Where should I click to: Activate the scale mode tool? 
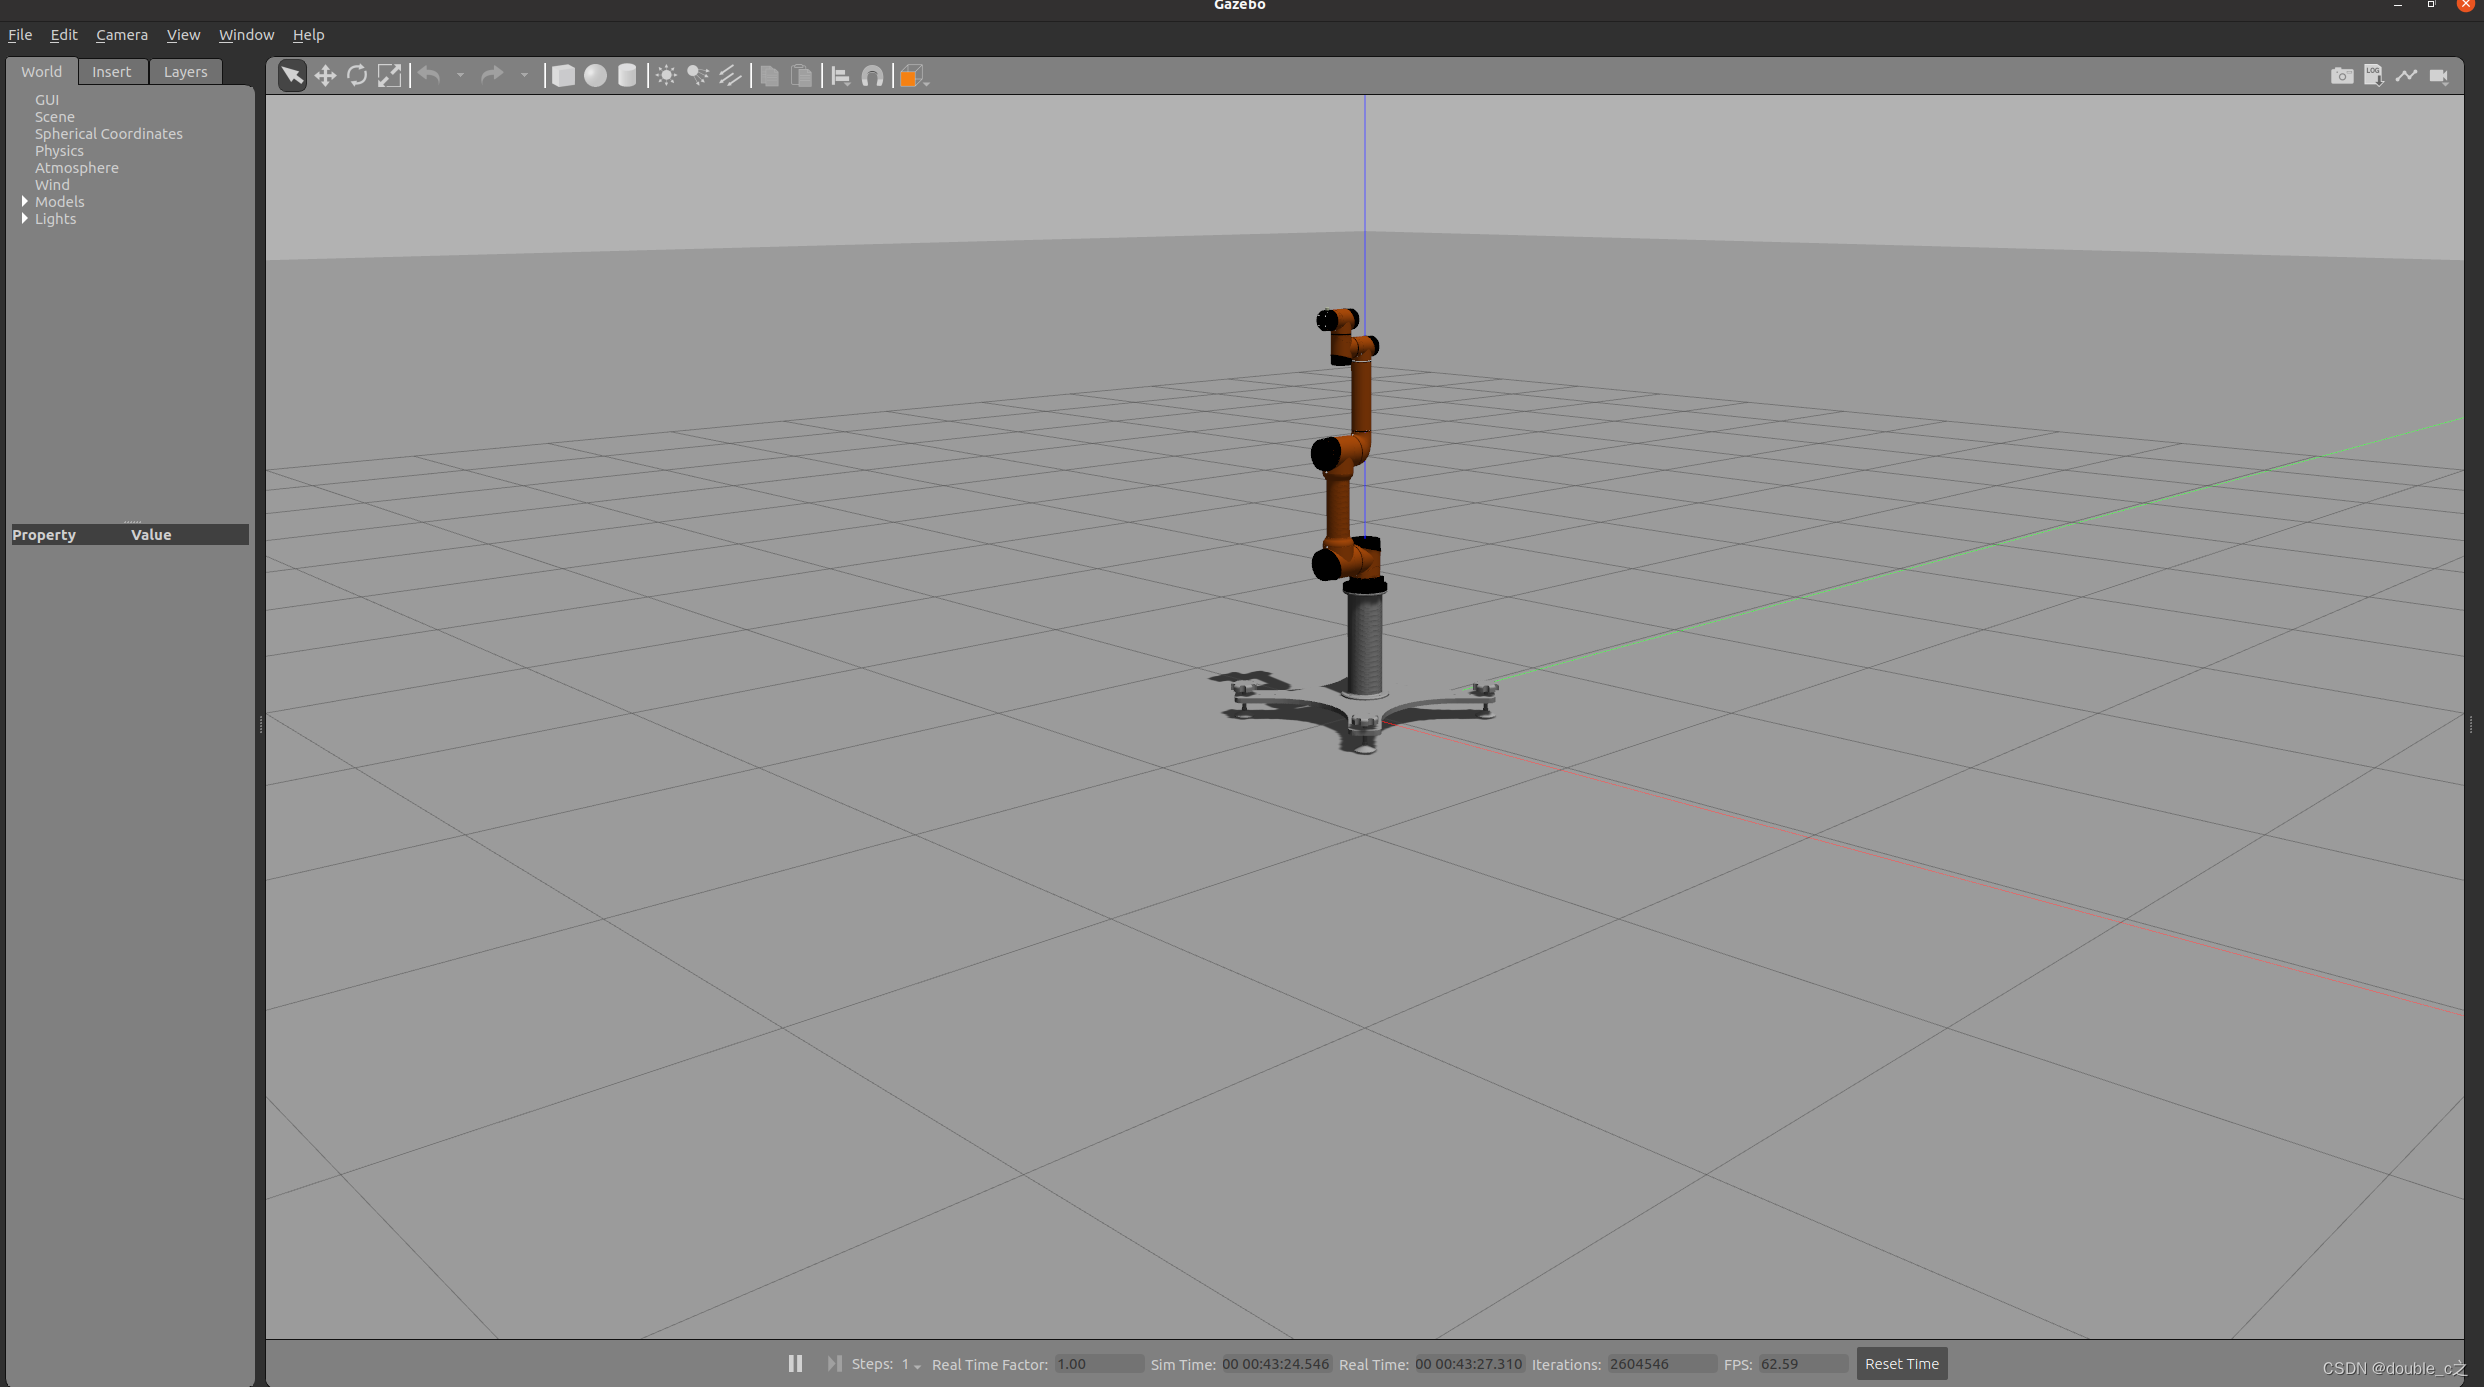(389, 76)
